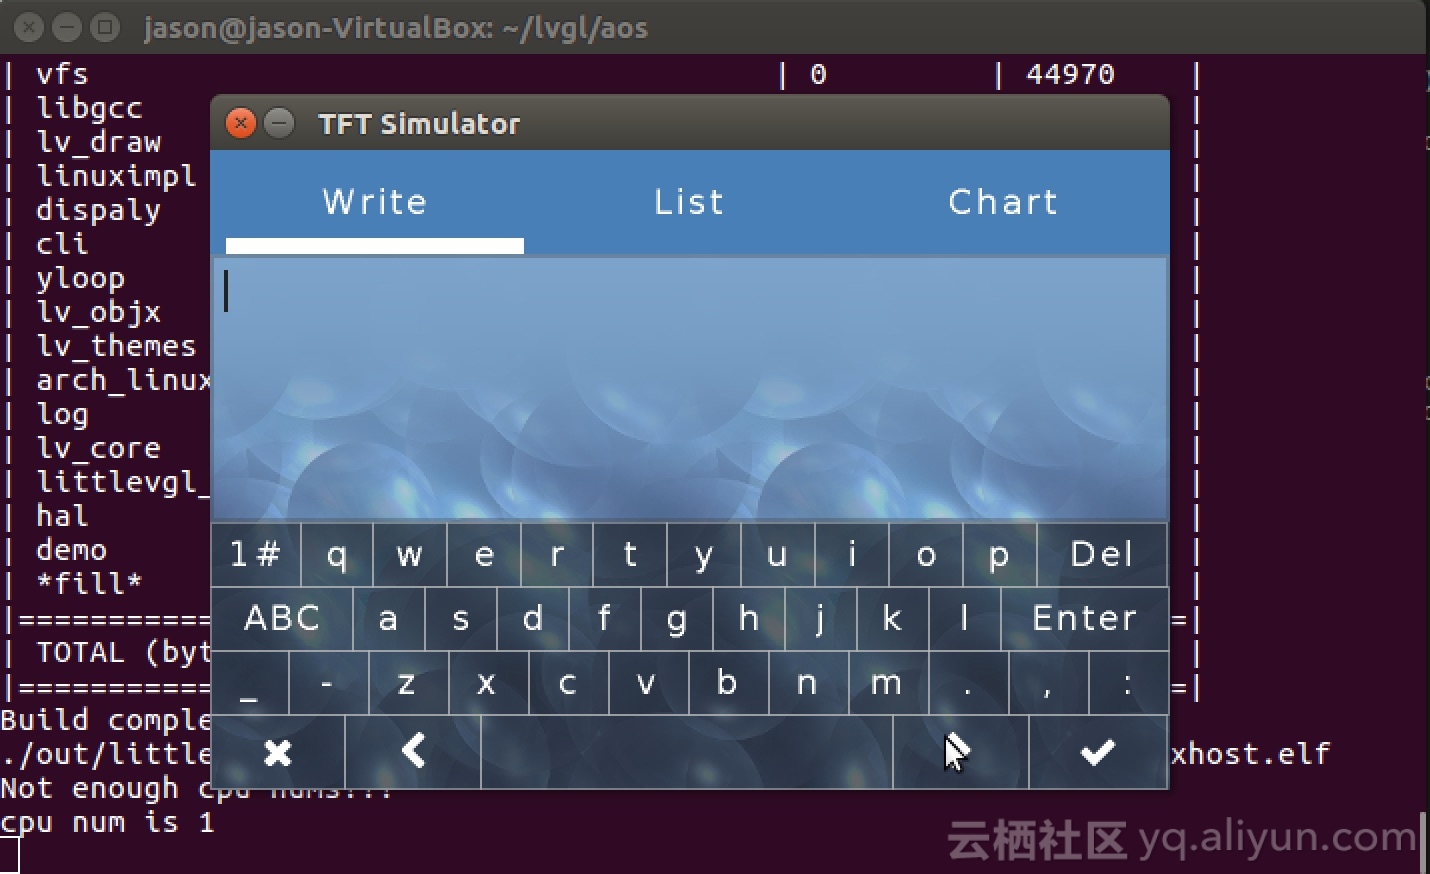Screen dimensions: 1430x874
Task: Open the Chart tab
Action: (x=1003, y=201)
